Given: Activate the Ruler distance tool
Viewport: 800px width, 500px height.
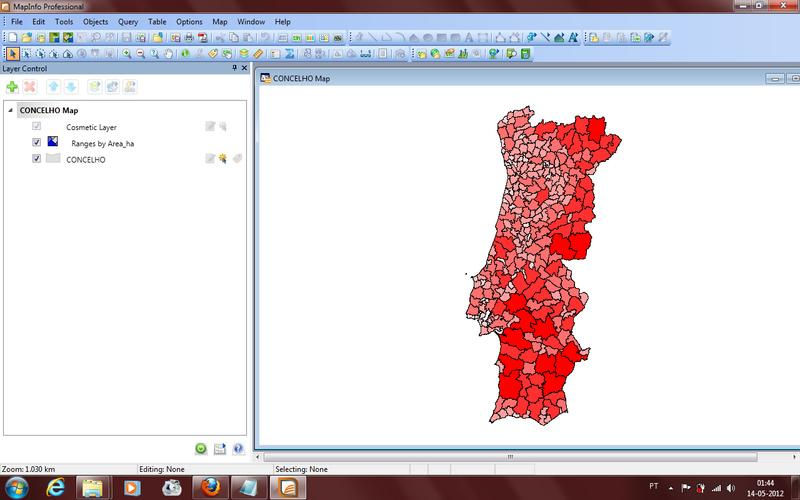Looking at the screenshot, I should point(258,54).
